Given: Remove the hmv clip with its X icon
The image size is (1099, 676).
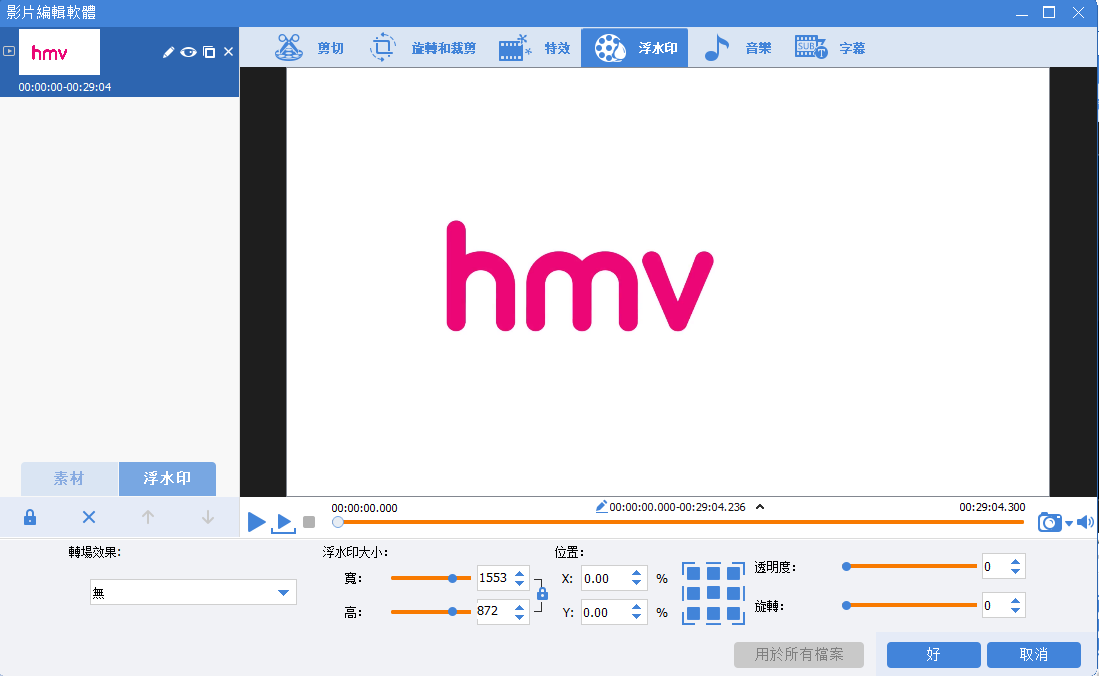Looking at the screenshot, I should 228,52.
